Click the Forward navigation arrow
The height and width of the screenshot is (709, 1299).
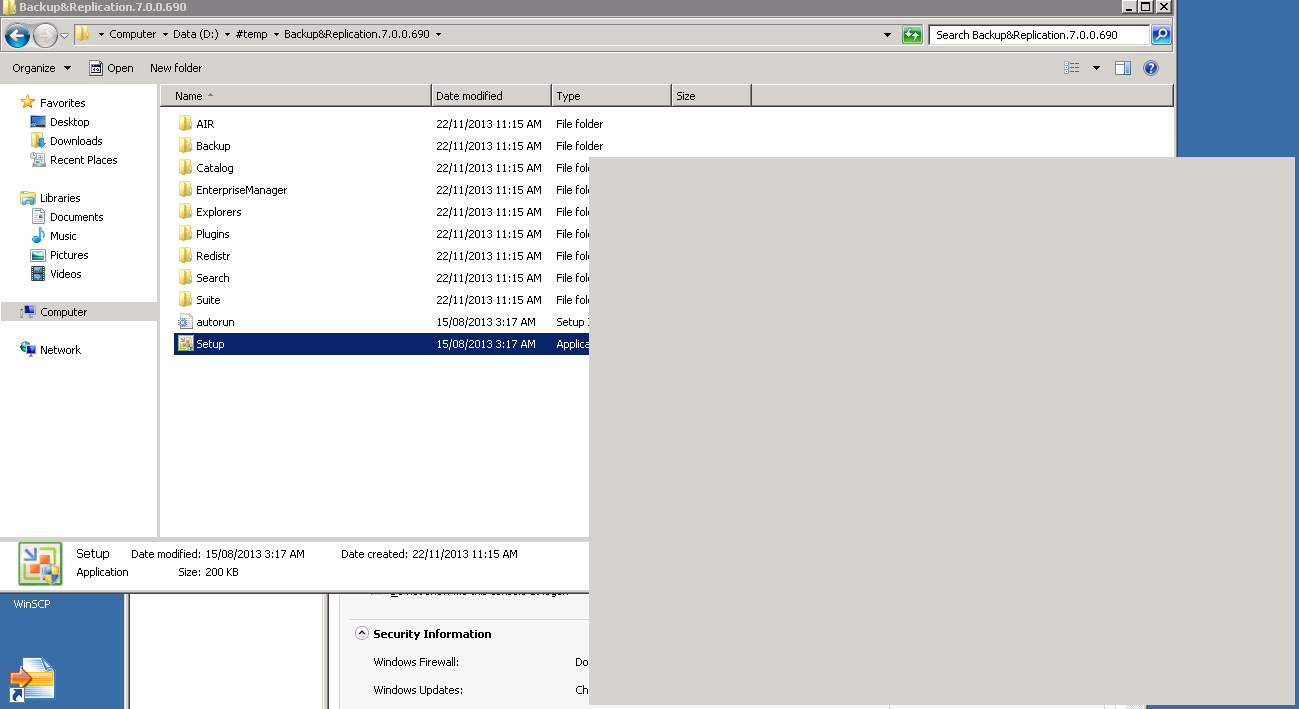[45, 36]
